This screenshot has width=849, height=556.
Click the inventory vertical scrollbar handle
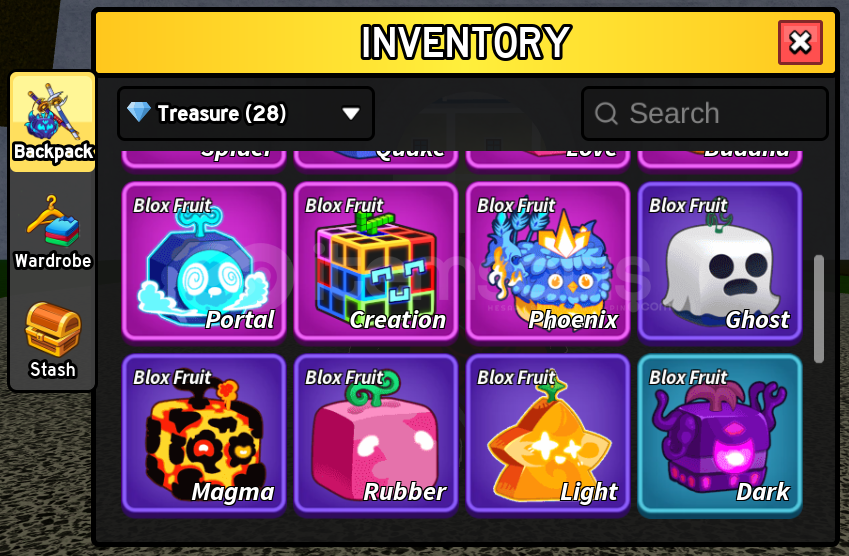click(x=819, y=309)
